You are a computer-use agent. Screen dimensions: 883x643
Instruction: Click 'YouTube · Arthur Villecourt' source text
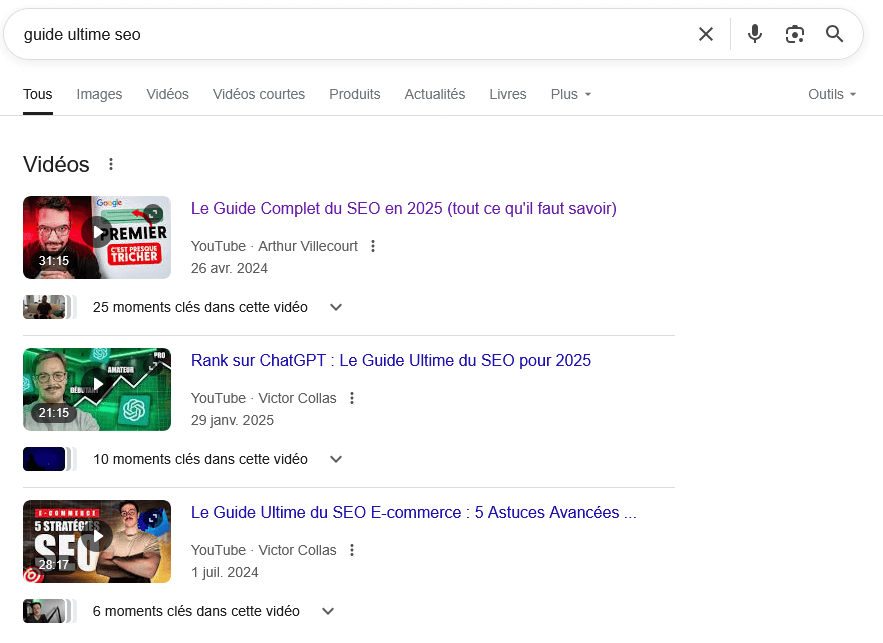[274, 246]
